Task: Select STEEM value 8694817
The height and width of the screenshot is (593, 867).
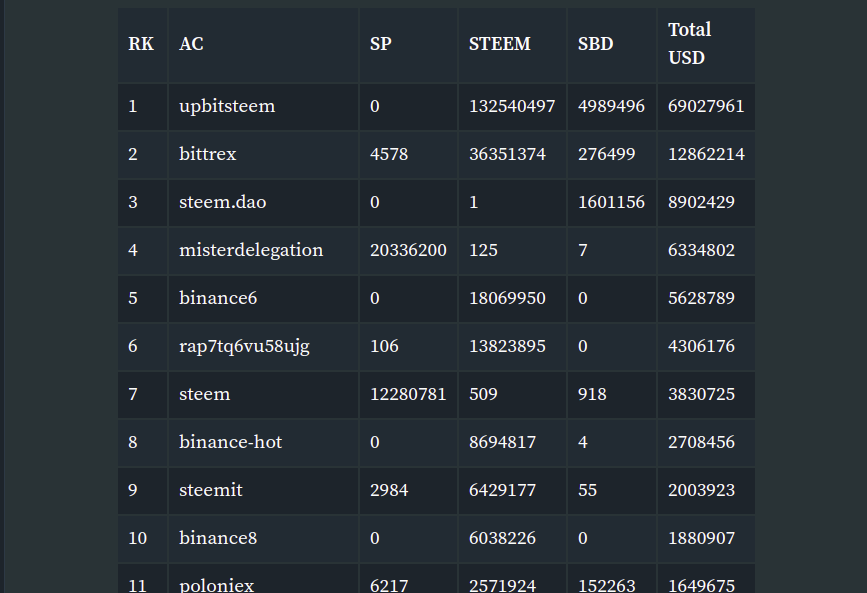Action: pyautogui.click(x=503, y=442)
